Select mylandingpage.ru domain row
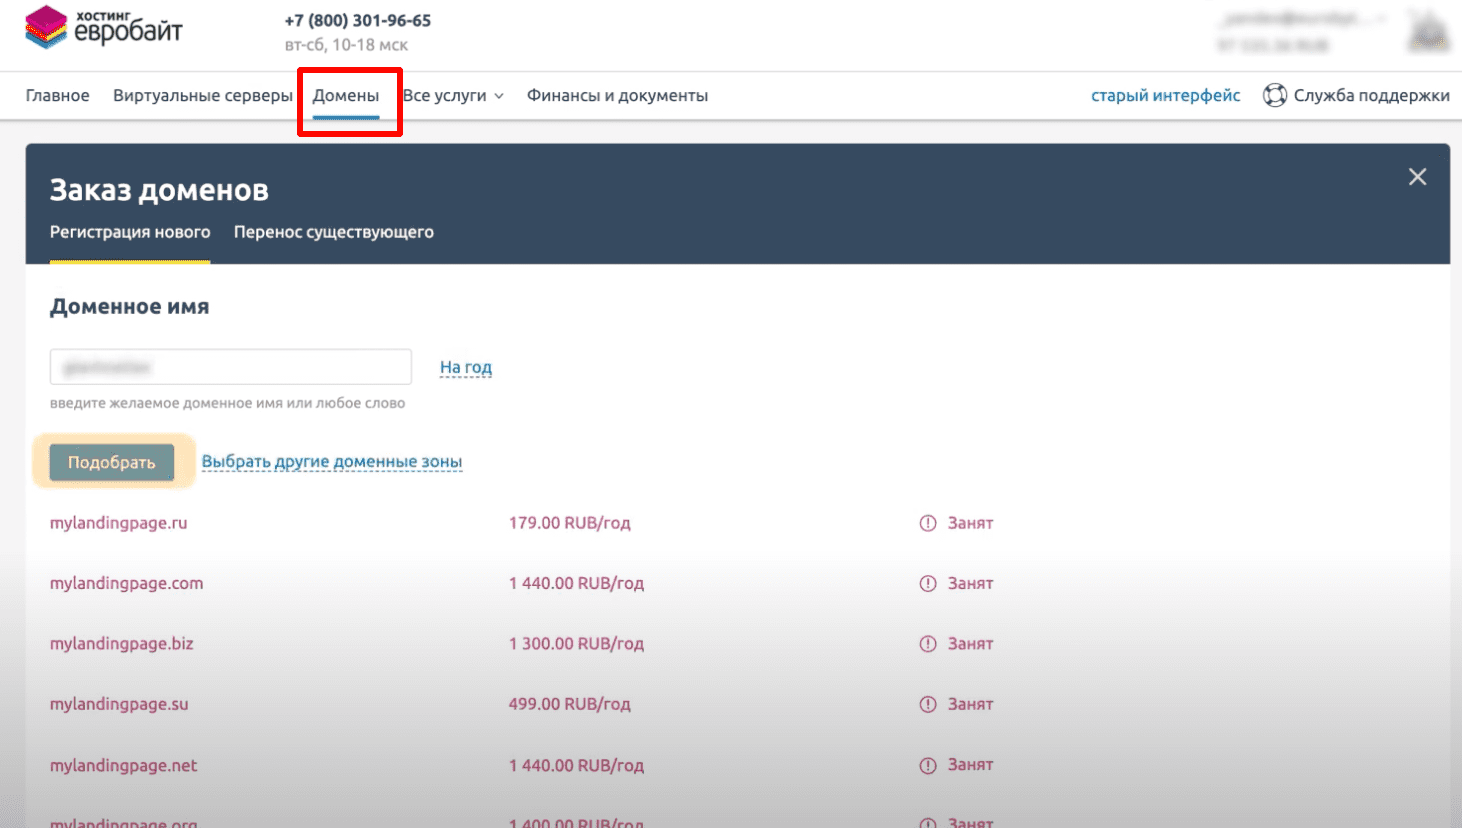This screenshot has height=828, width=1462. pos(119,523)
